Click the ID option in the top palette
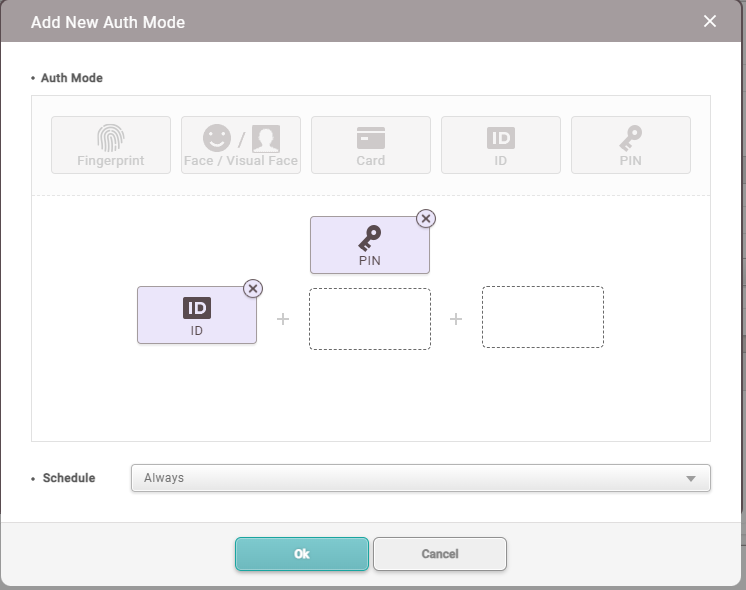The image size is (746, 590). coord(501,145)
